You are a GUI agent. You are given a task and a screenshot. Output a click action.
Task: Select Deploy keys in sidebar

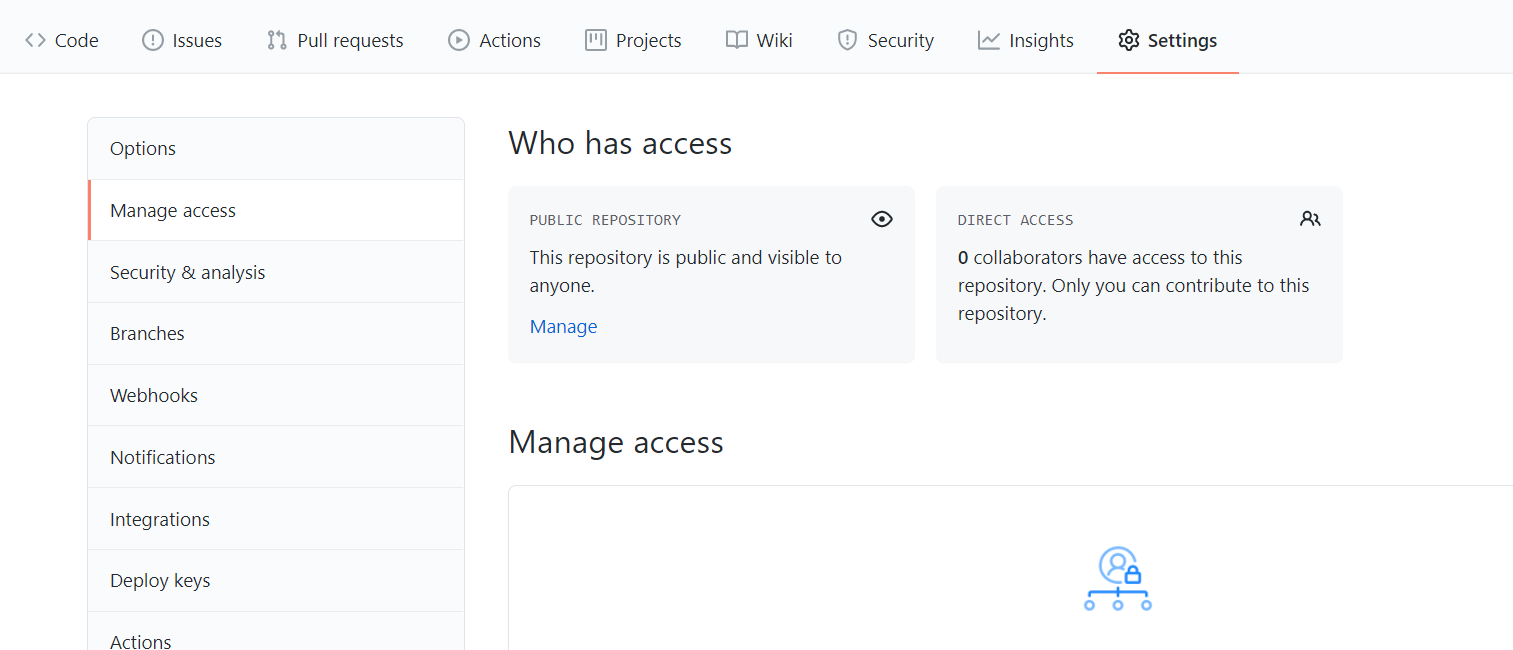coord(160,581)
